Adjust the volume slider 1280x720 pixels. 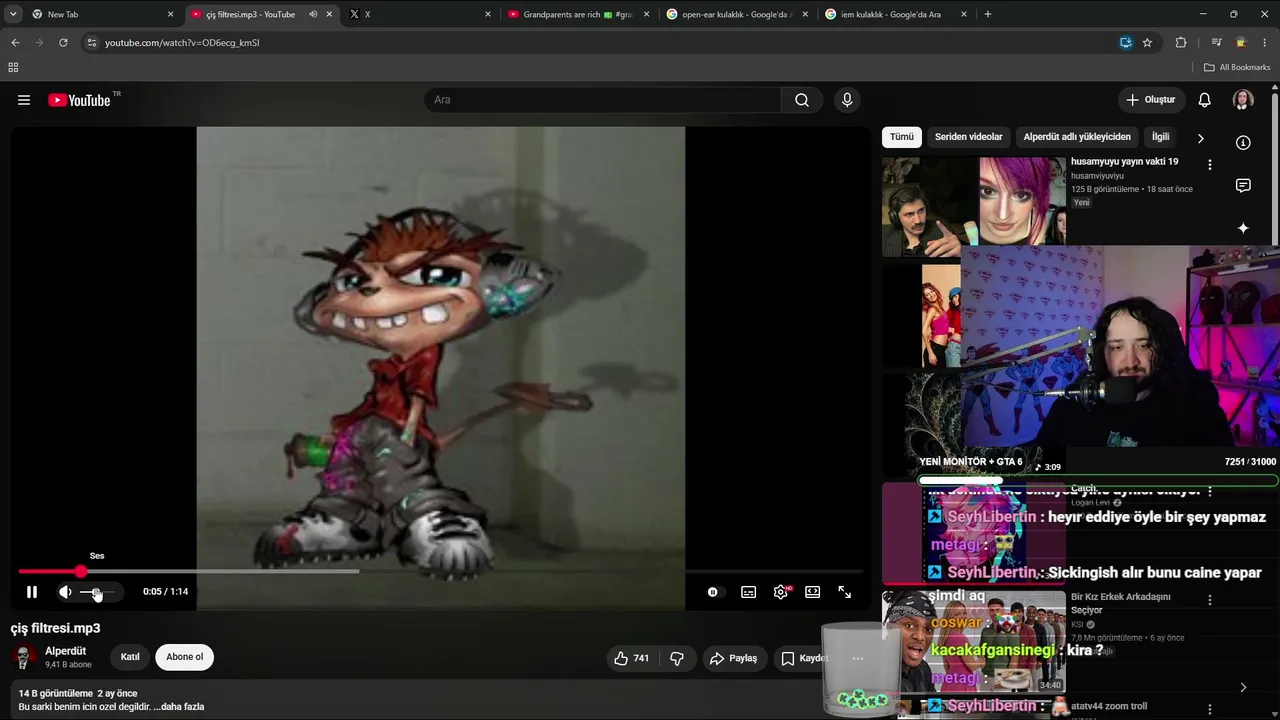click(96, 592)
